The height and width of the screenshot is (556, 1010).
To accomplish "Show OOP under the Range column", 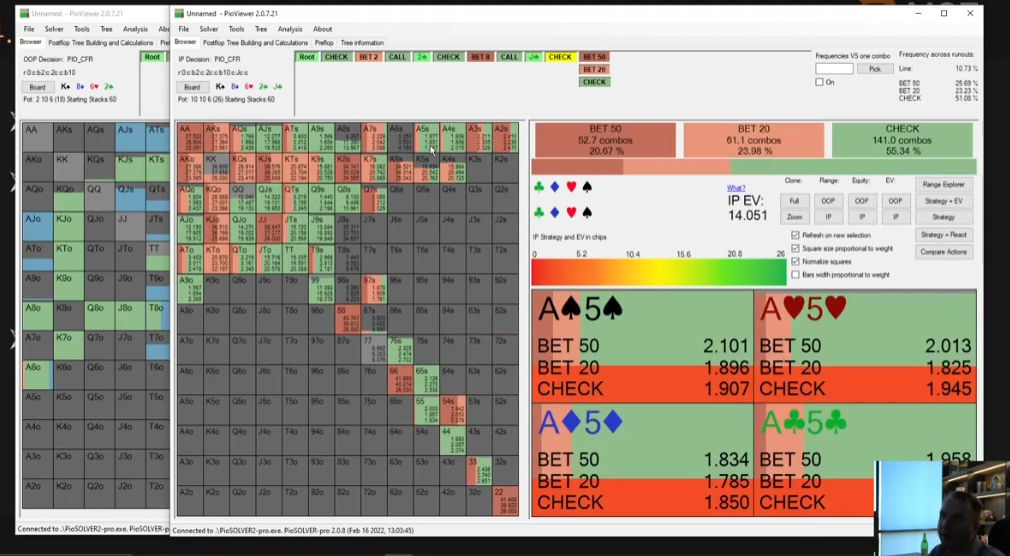I will tap(828, 201).
